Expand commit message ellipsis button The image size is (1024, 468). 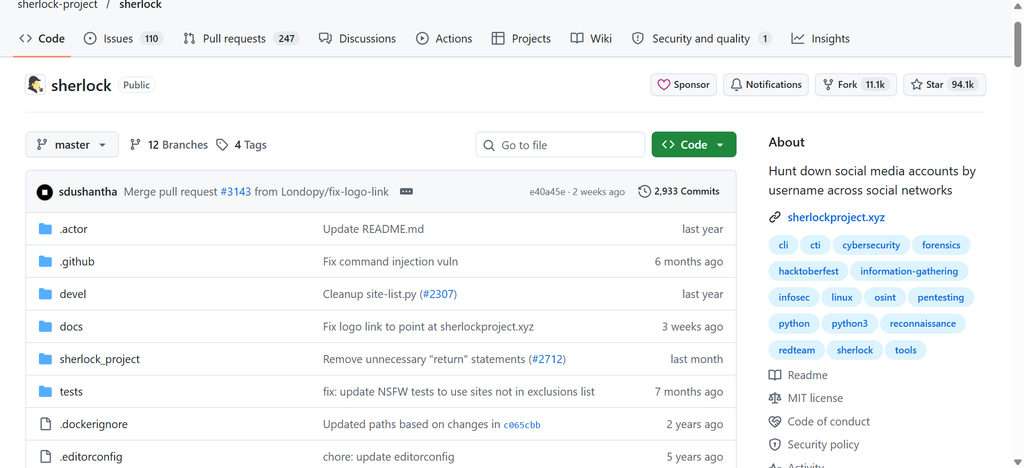406,192
